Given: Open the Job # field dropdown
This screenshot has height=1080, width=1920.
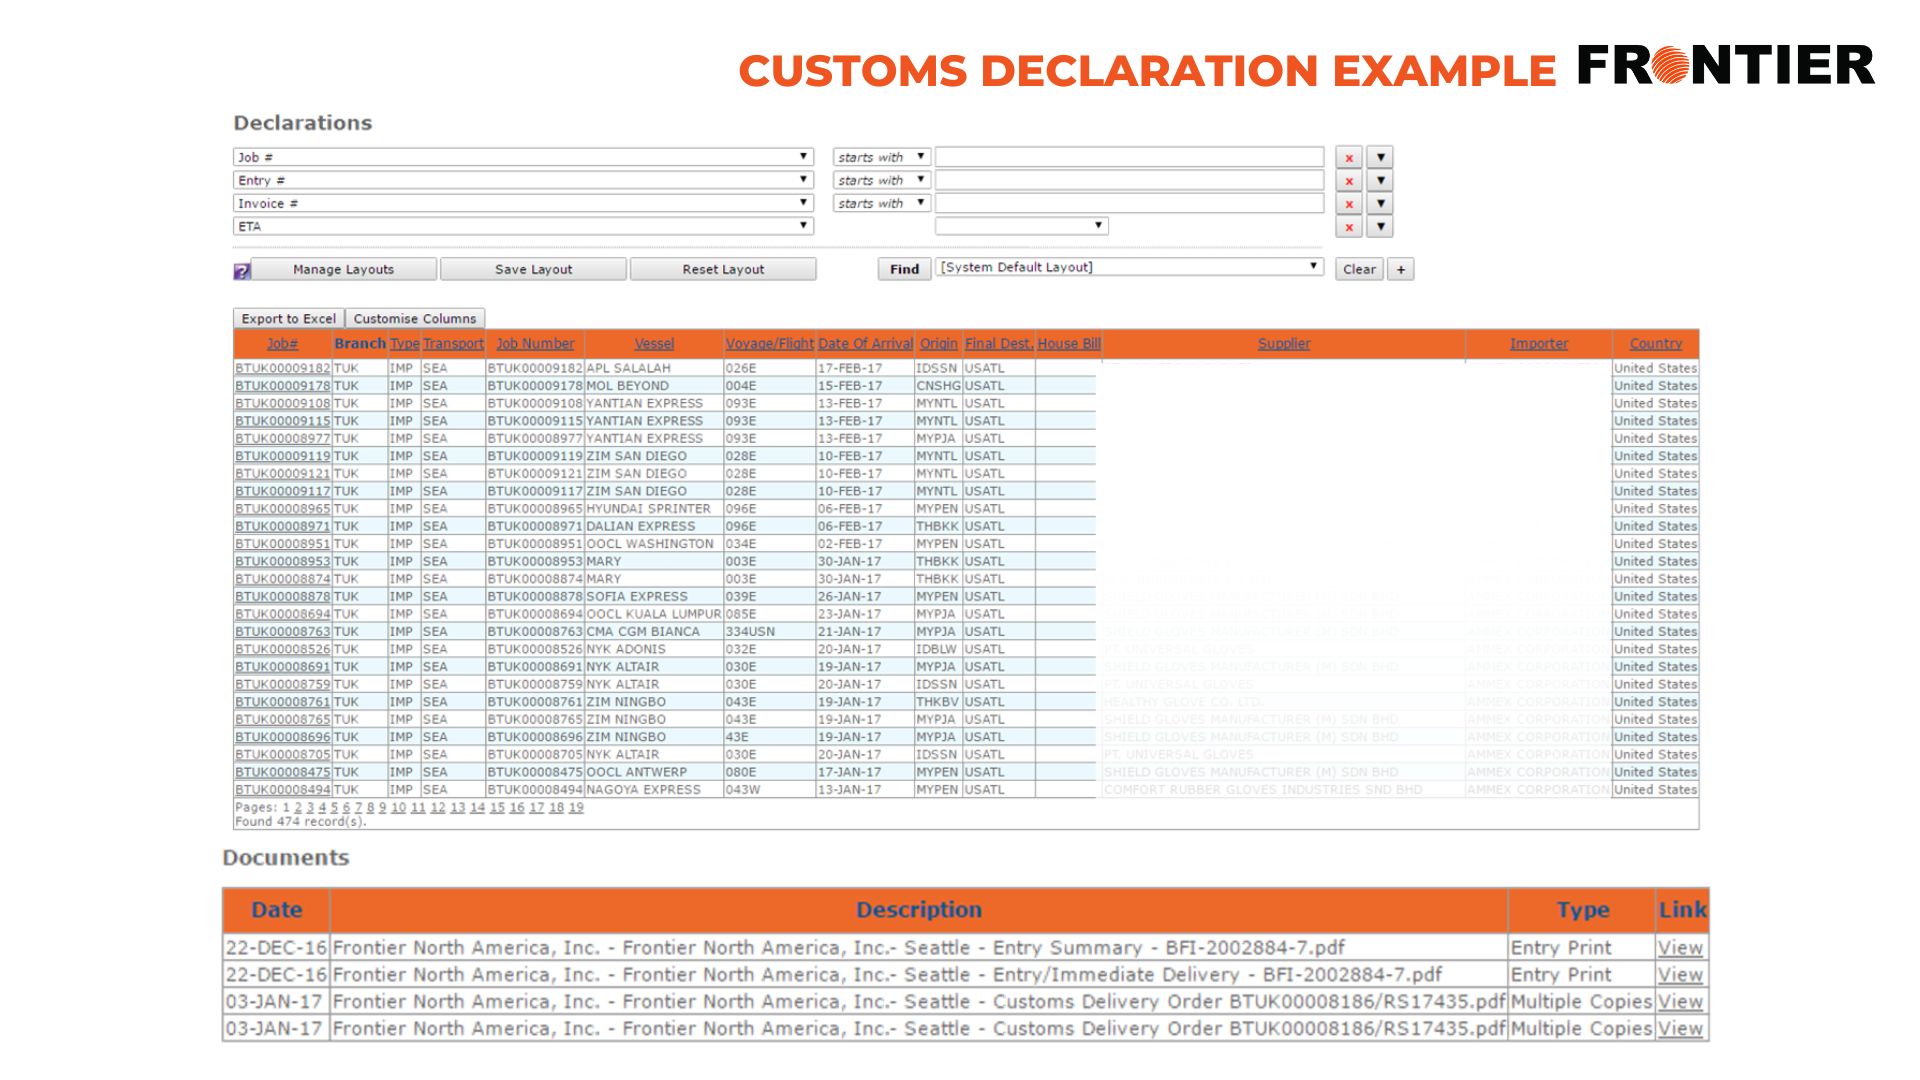Looking at the screenshot, I should coord(523,157).
